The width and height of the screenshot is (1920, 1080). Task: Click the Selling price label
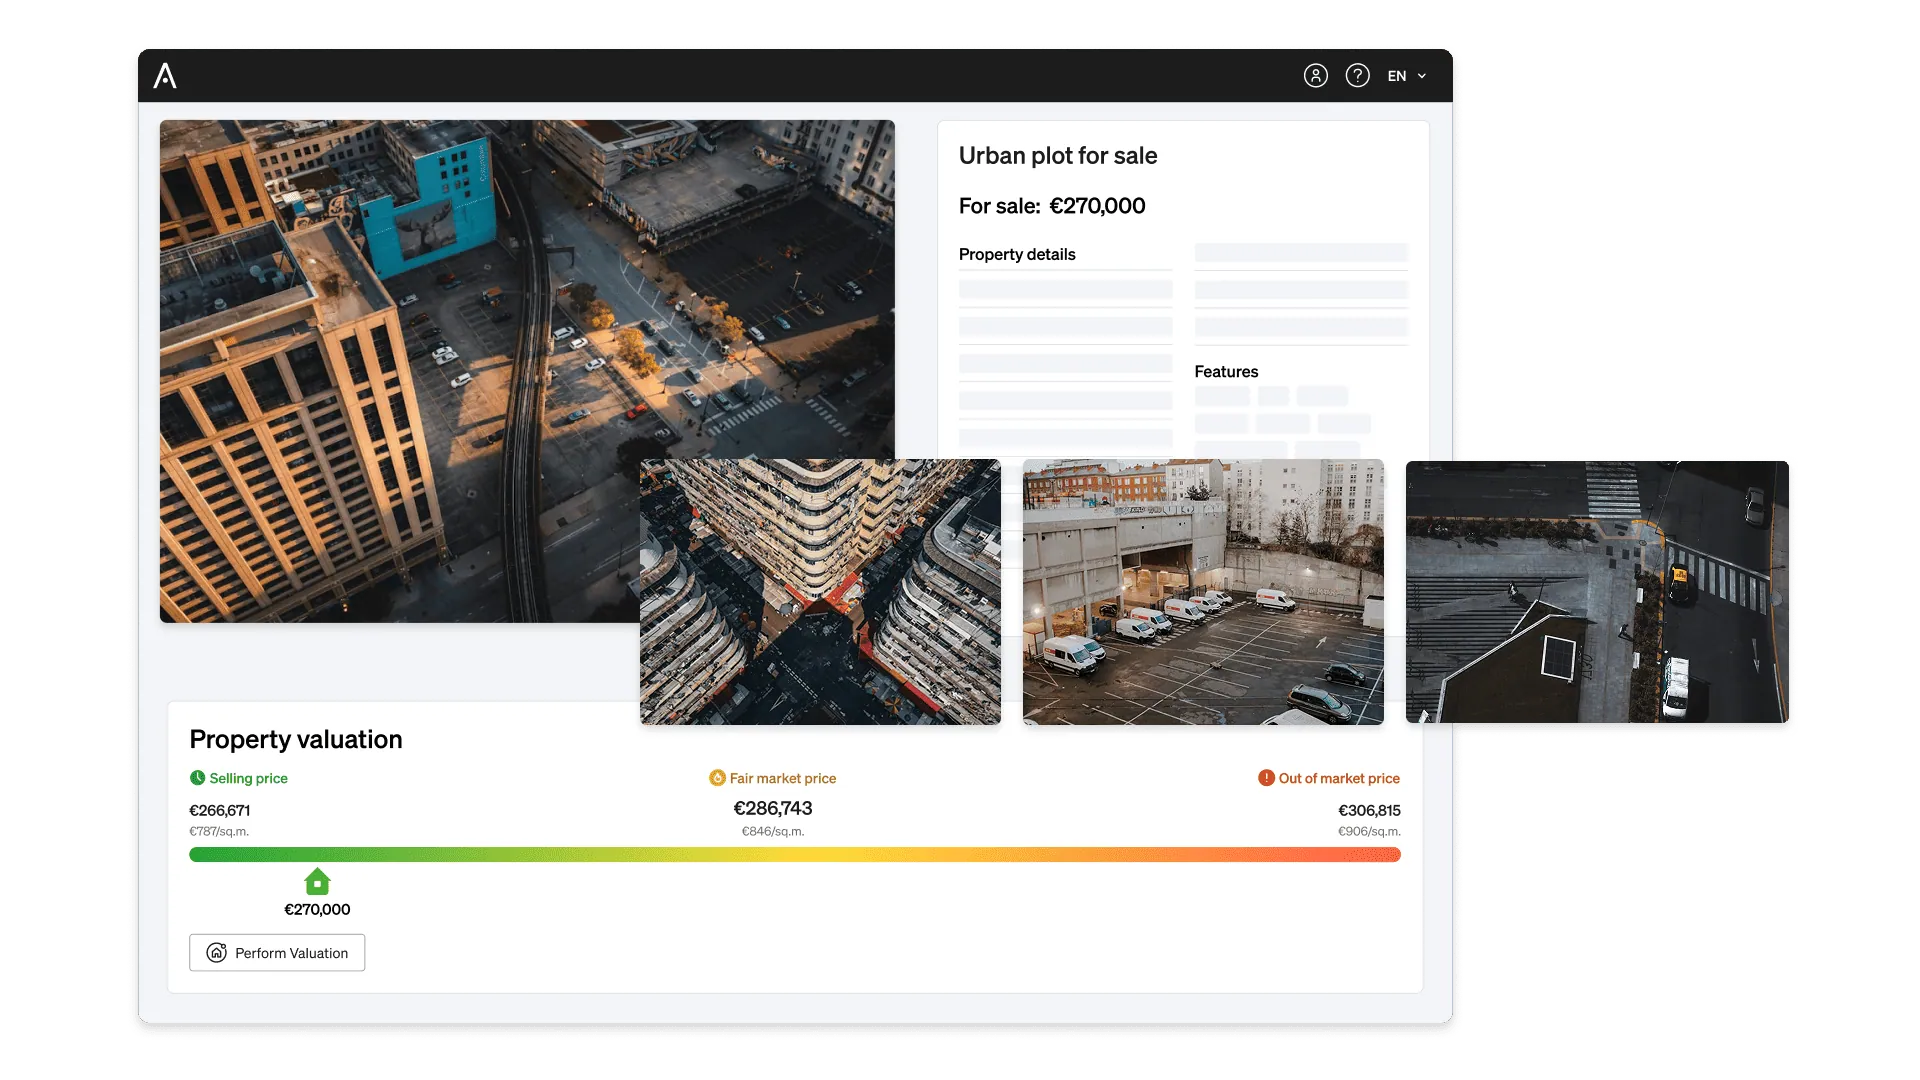pyautogui.click(x=248, y=778)
